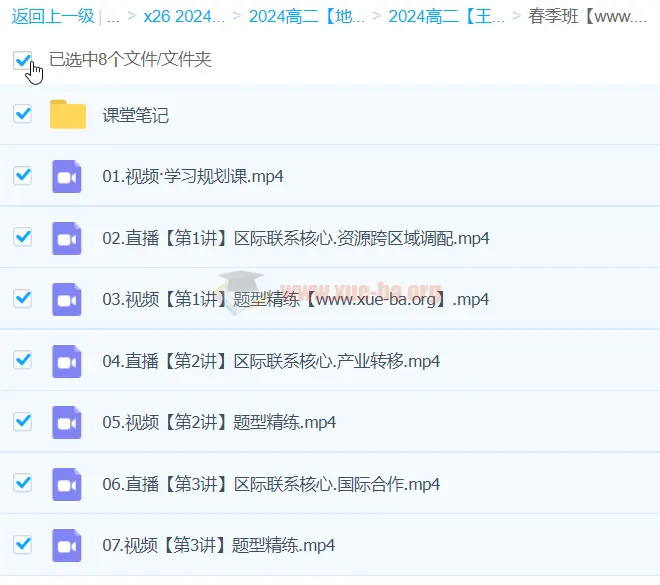660x585 pixels.
Task: Open file 06.直播【第3讲】区际联系核心.国际合作.mp4
Action: [271, 484]
